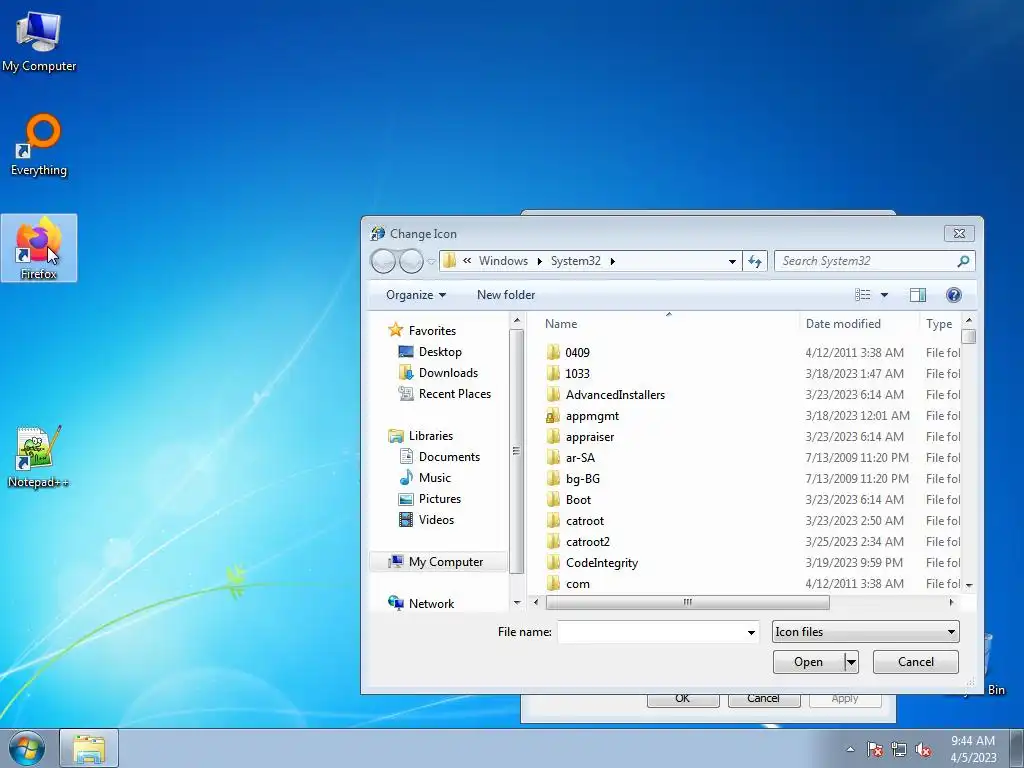Viewport: 1024px width, 768px height.
Task: Open the recent locations dropdown beside Forward
Action: tap(431, 261)
